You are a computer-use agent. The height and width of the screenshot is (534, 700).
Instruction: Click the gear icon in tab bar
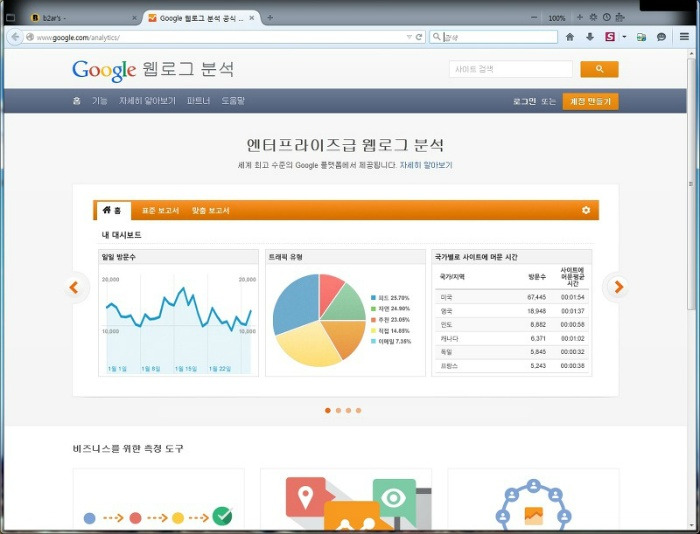click(593, 17)
